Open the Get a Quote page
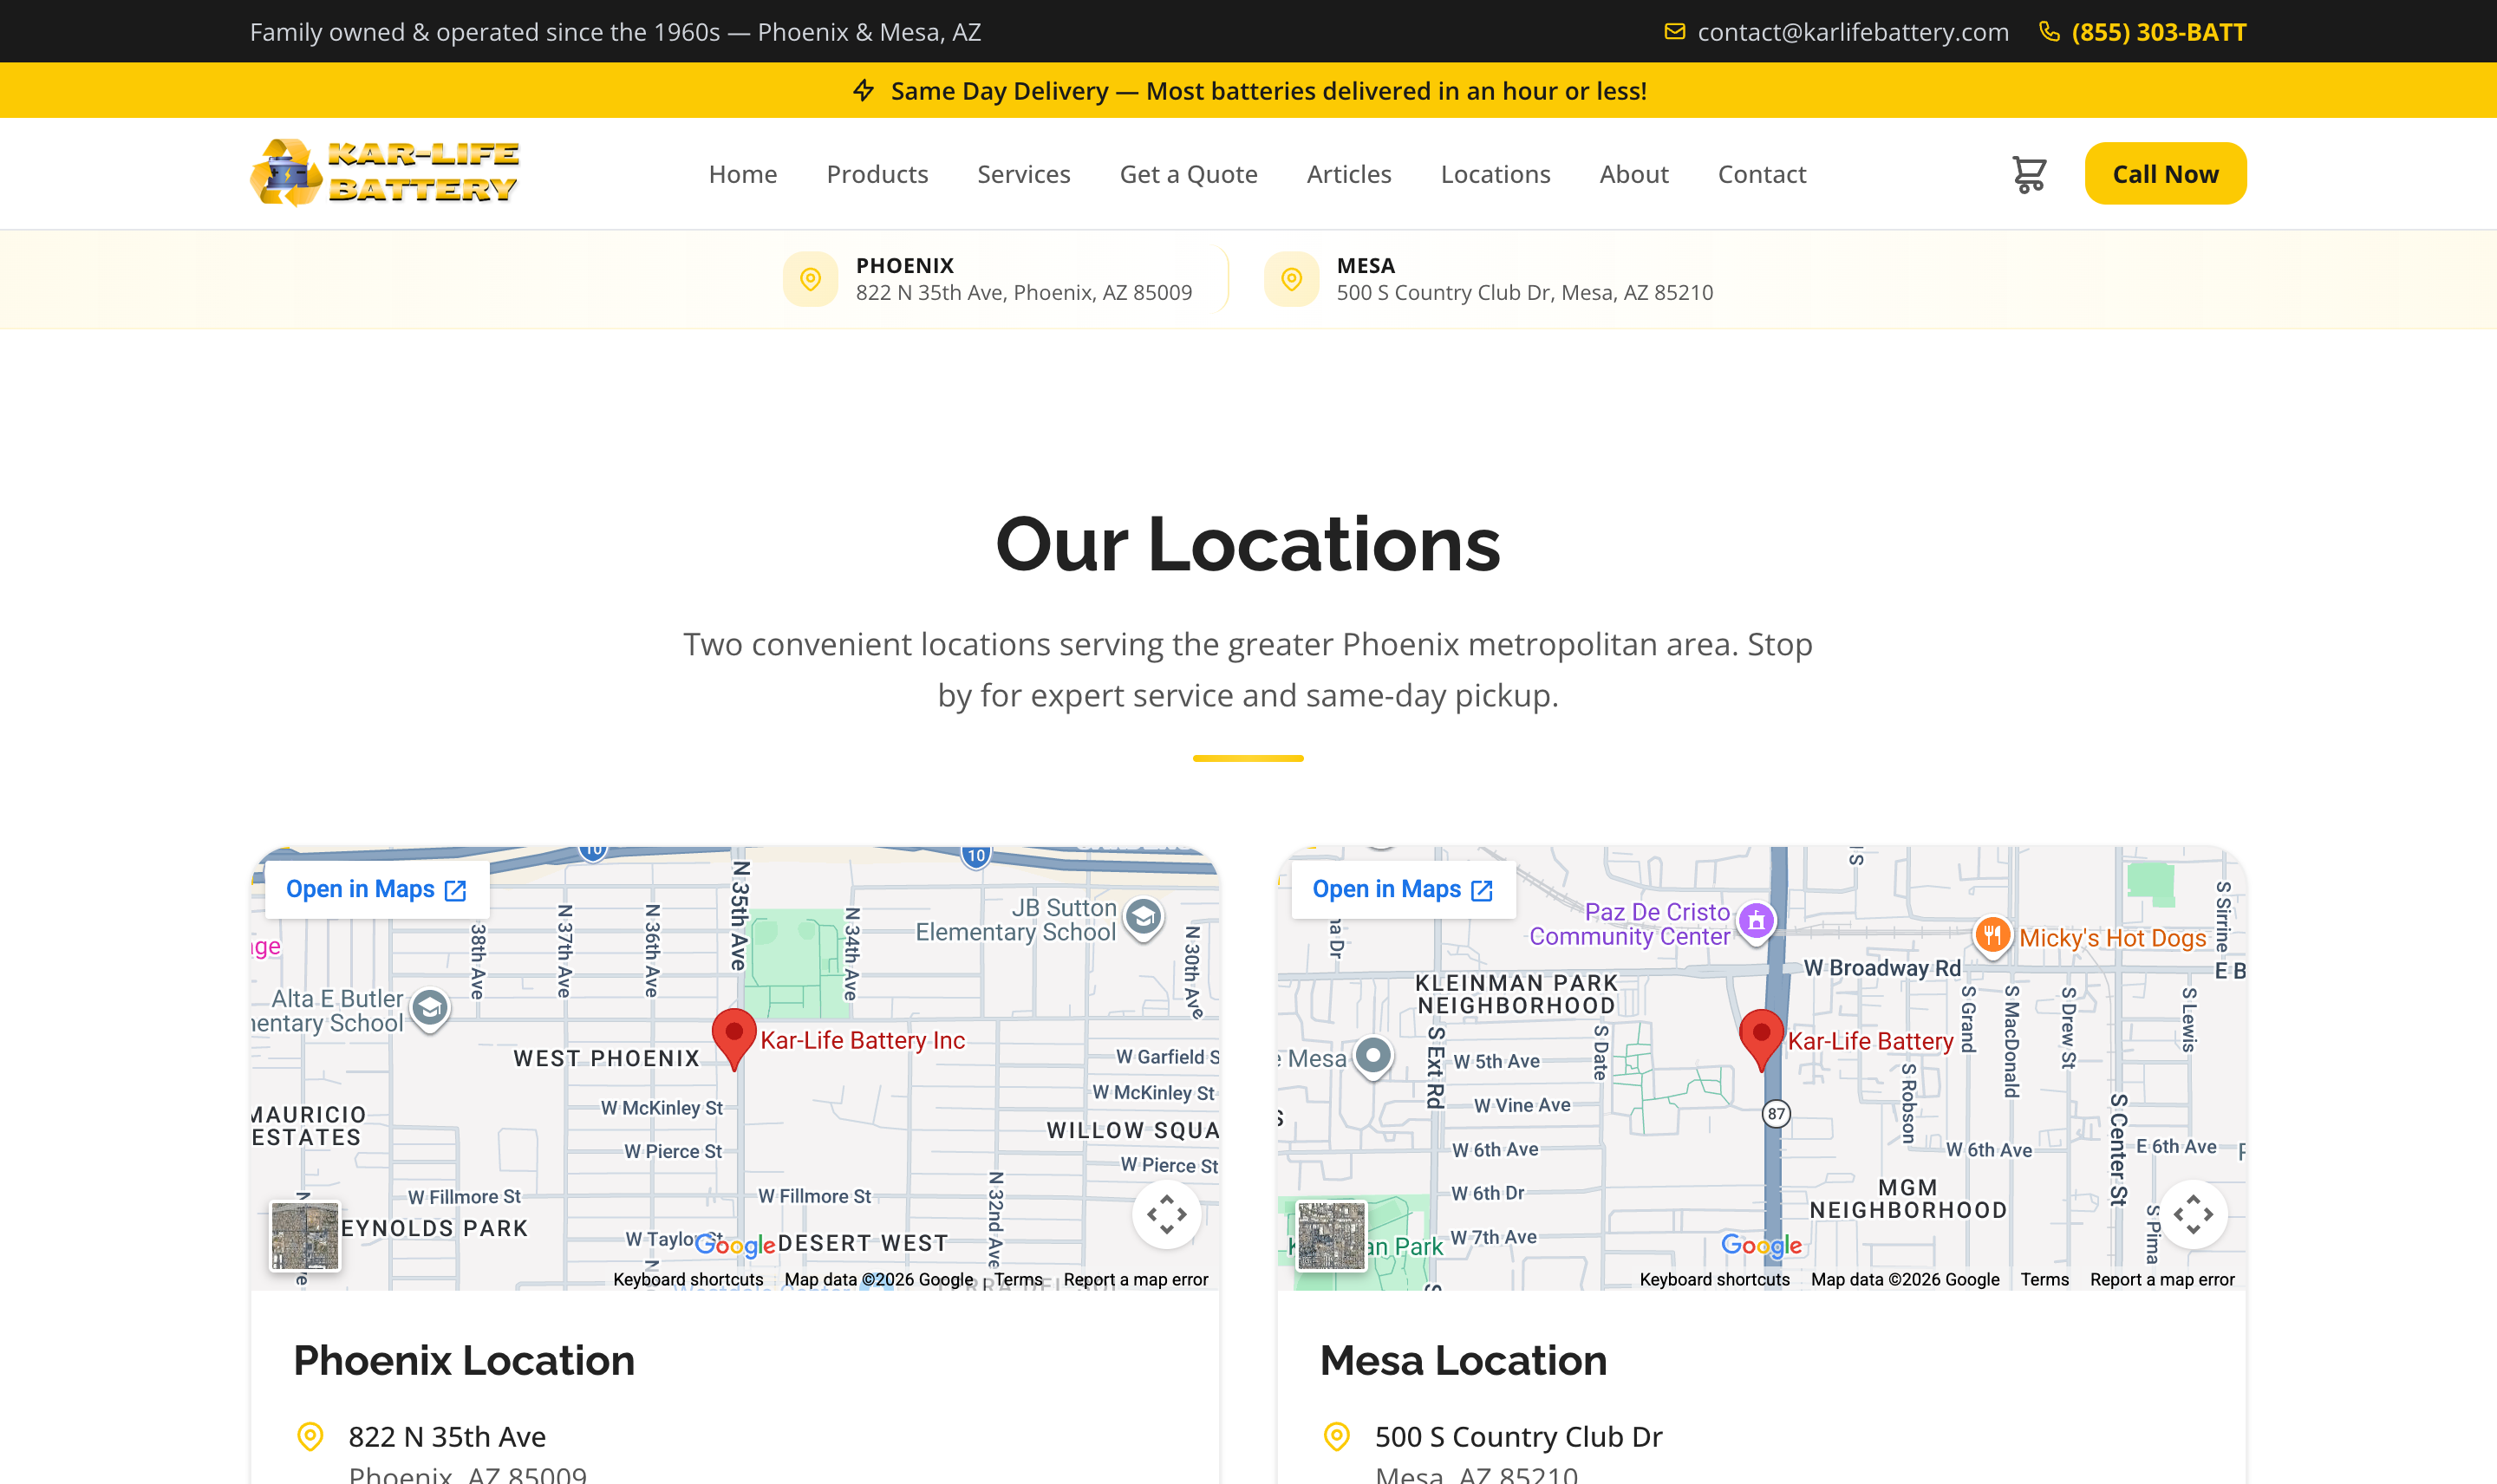Image resolution: width=2497 pixels, height=1484 pixels. [x=1188, y=174]
